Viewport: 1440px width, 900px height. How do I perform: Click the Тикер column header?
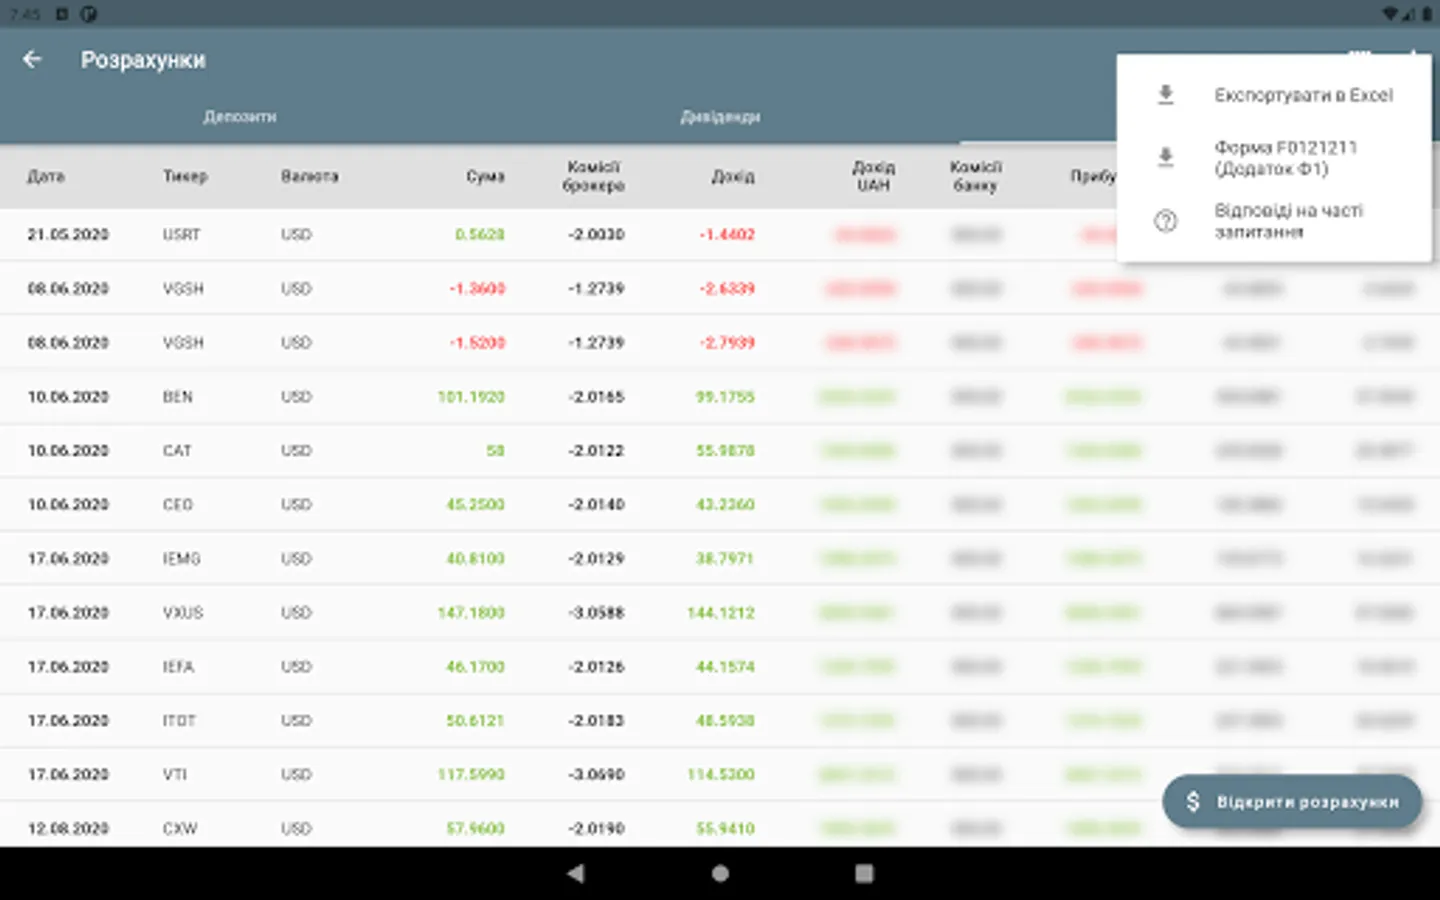pos(185,176)
